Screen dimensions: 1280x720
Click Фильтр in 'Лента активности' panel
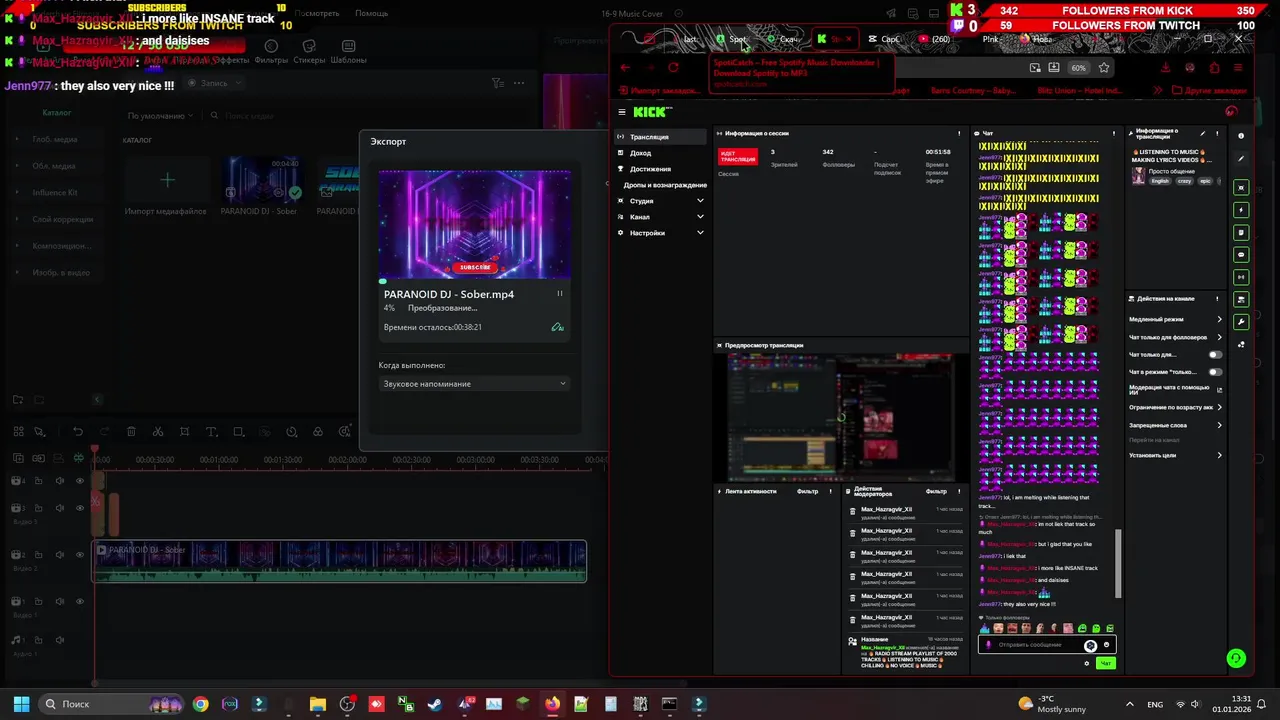coord(807,491)
